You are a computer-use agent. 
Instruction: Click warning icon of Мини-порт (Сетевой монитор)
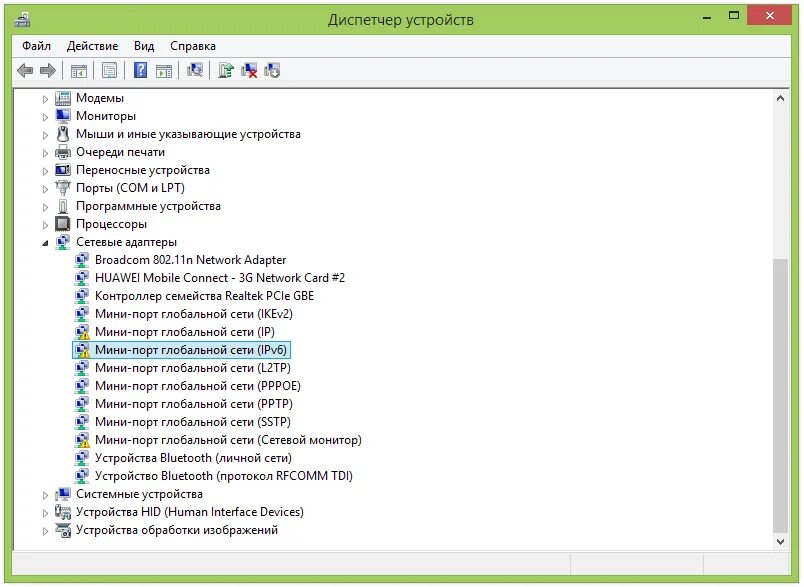click(x=82, y=440)
